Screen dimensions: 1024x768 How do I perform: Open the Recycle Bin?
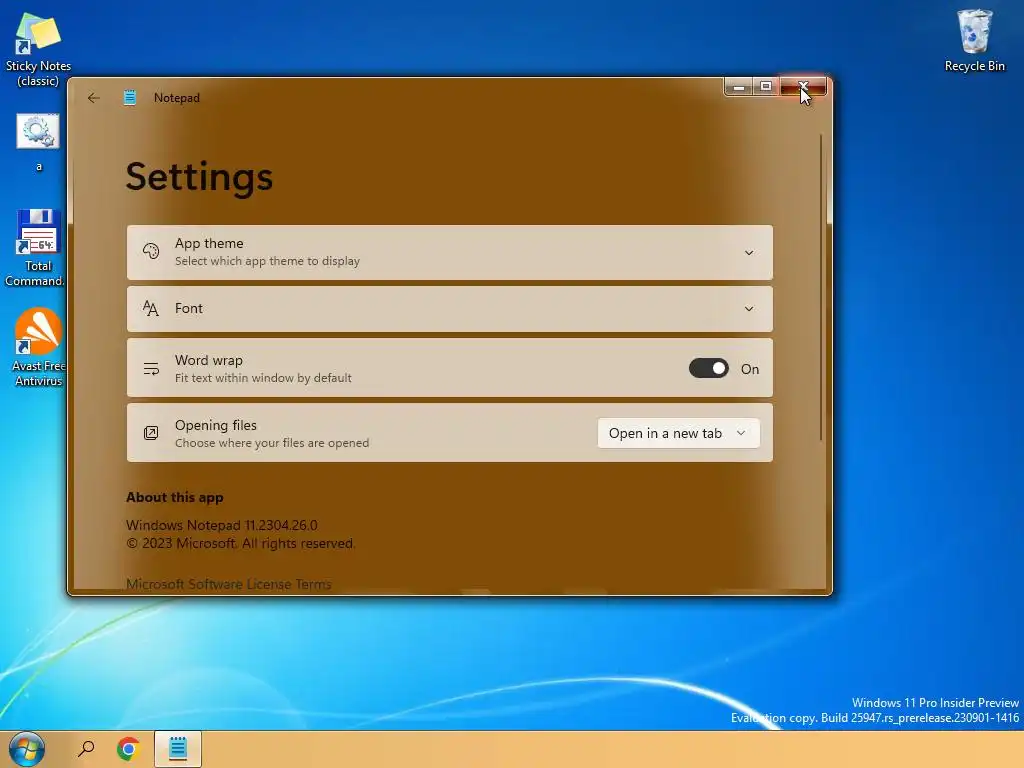(x=974, y=40)
